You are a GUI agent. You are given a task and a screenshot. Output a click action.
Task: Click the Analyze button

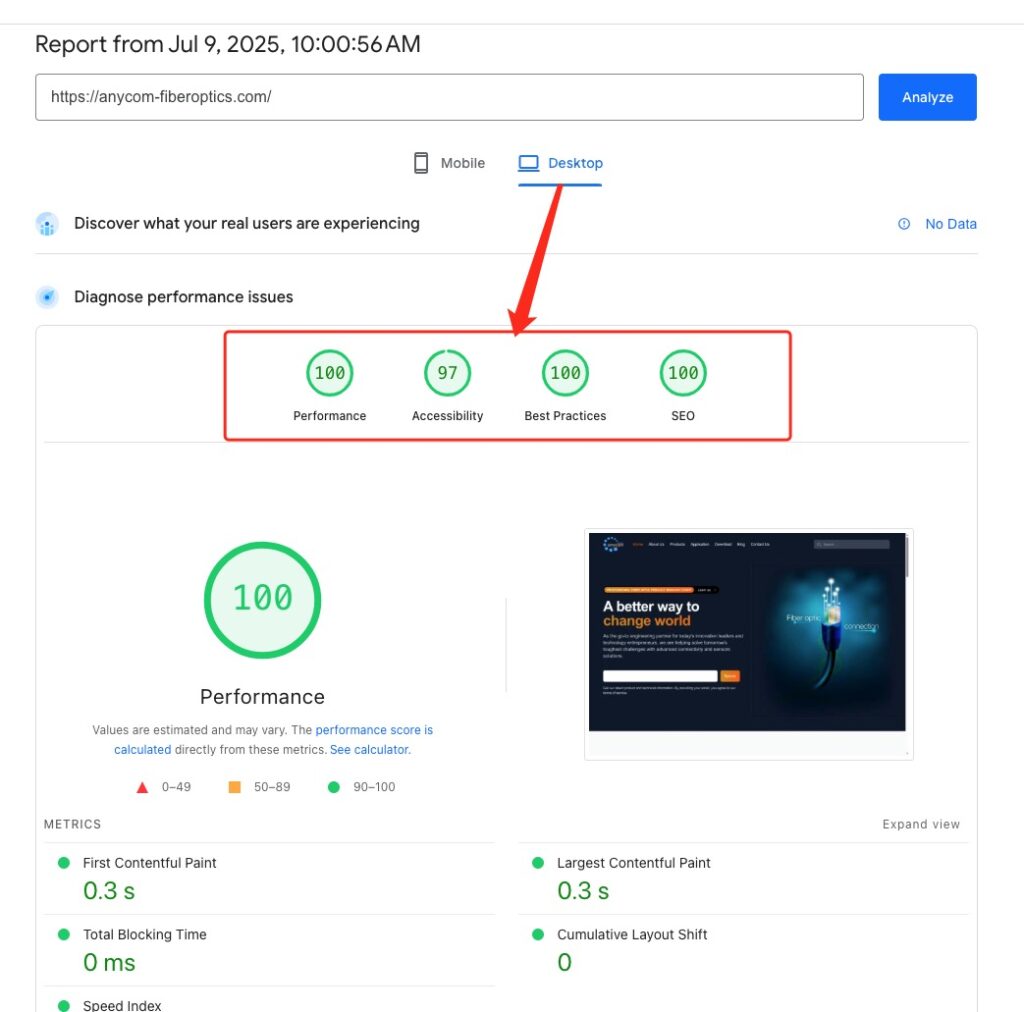click(x=927, y=97)
